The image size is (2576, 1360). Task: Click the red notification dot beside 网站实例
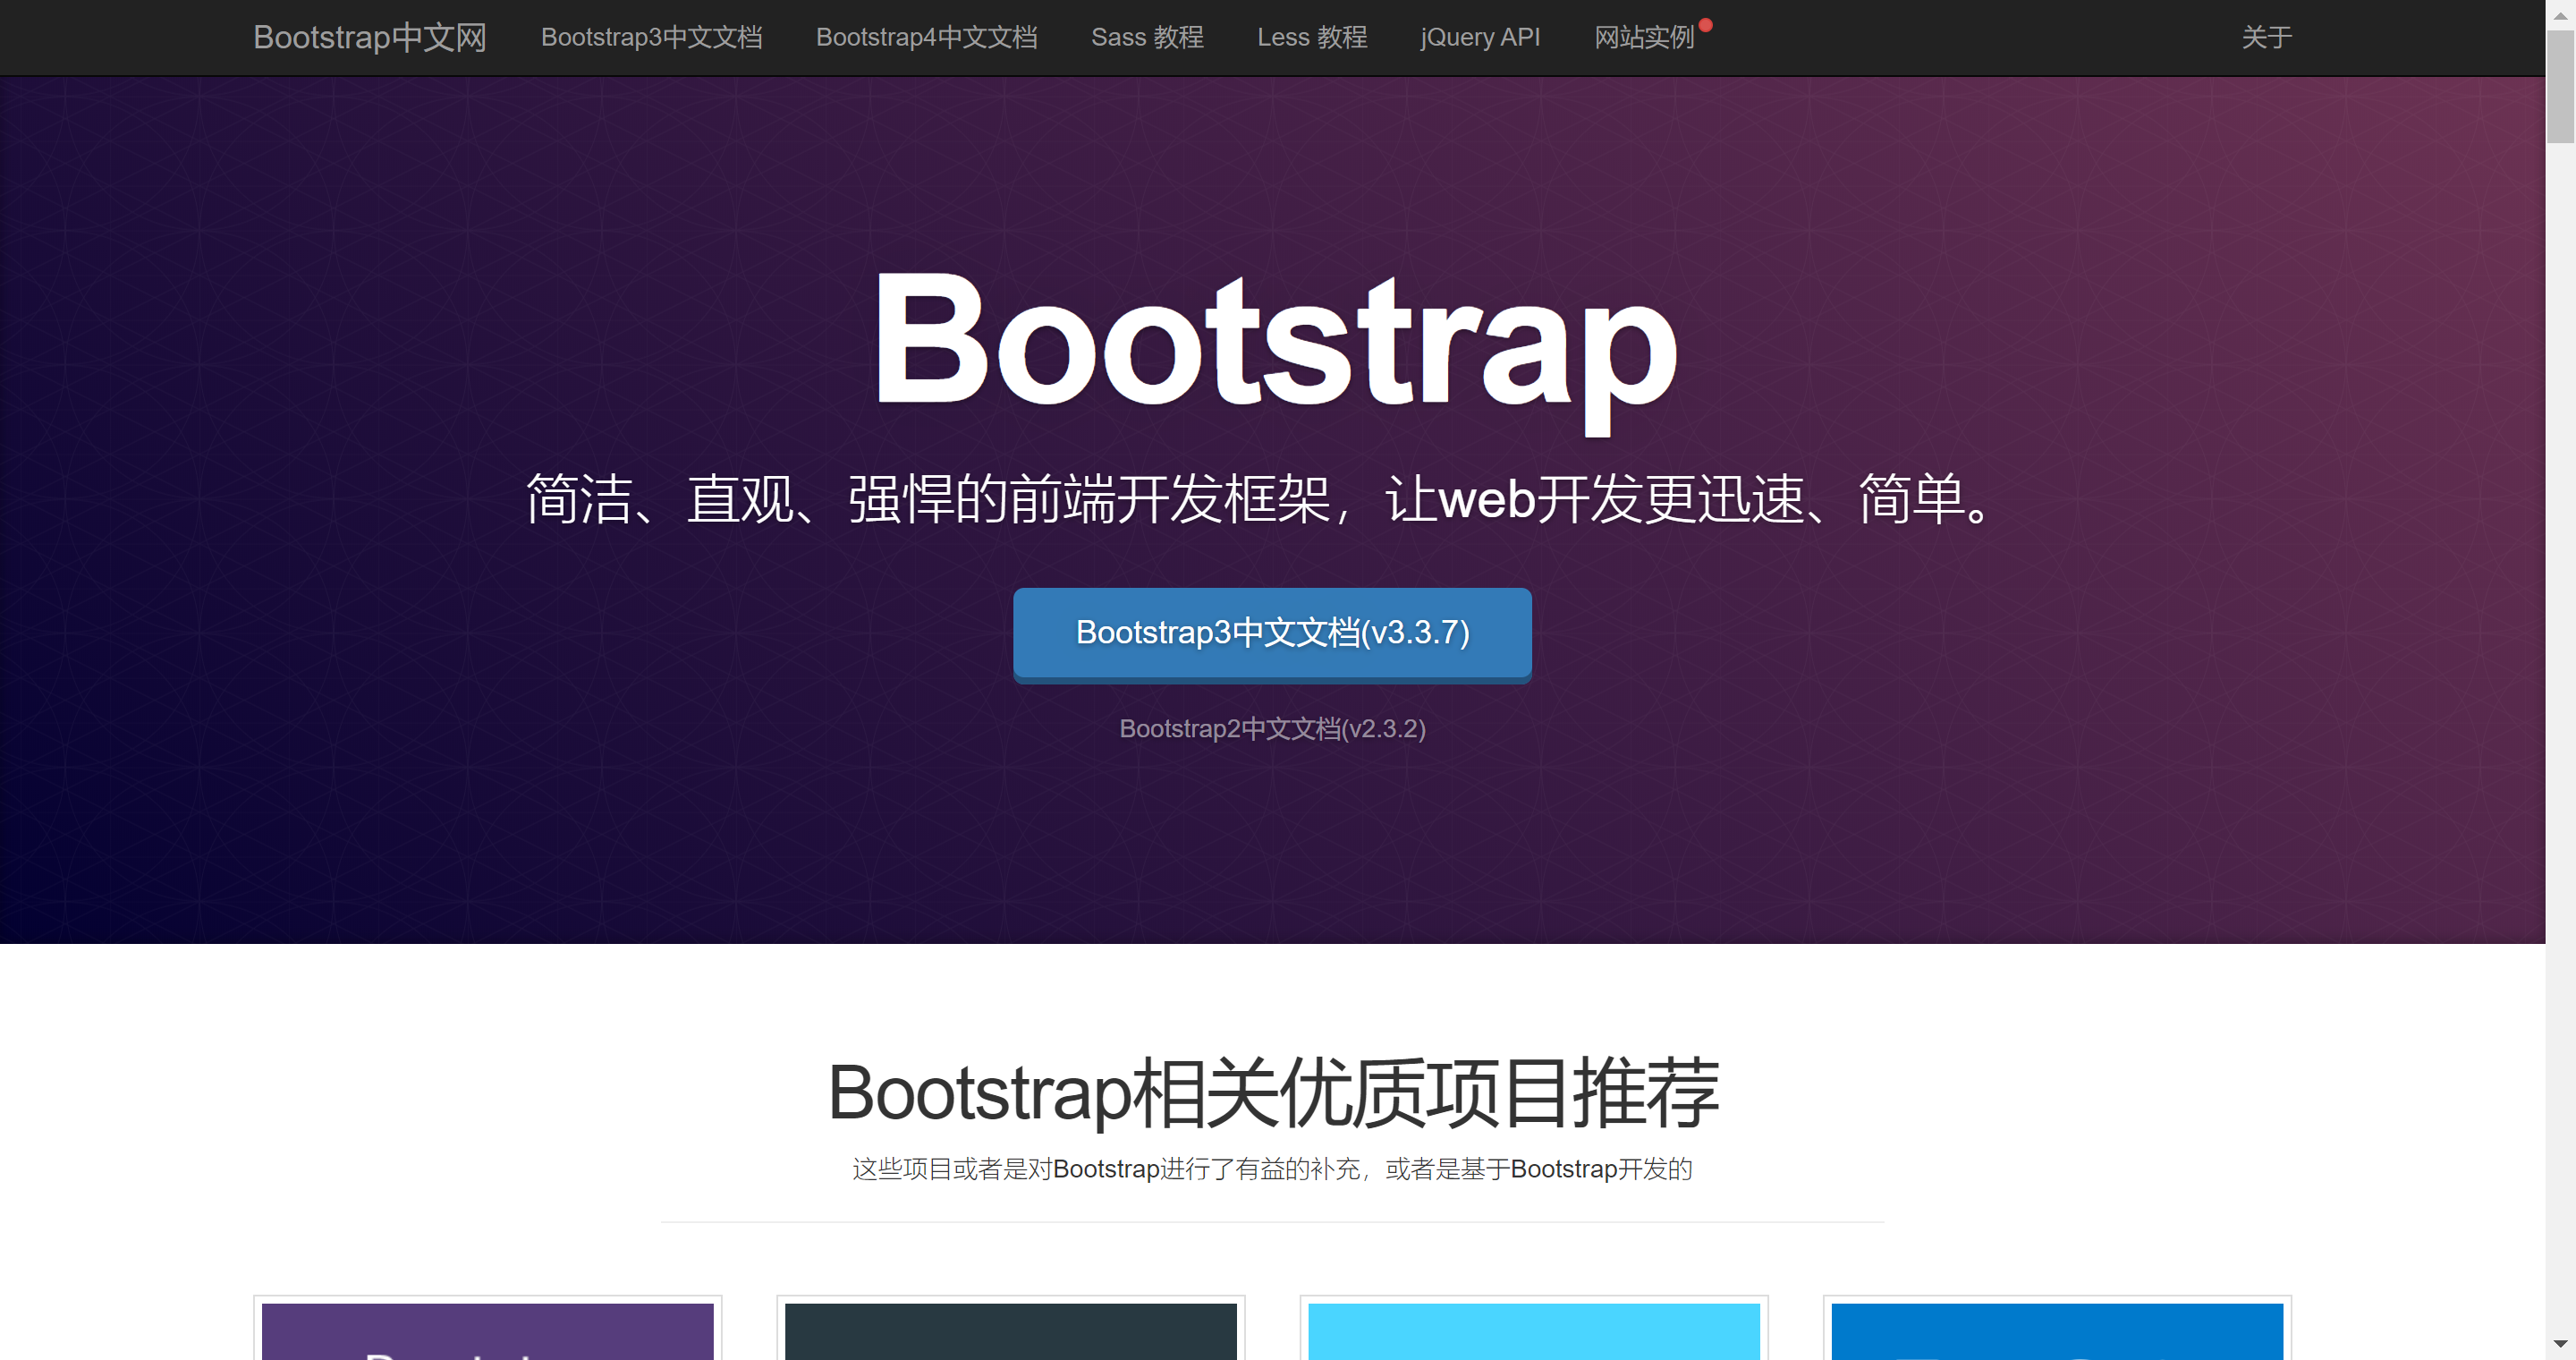[1706, 25]
